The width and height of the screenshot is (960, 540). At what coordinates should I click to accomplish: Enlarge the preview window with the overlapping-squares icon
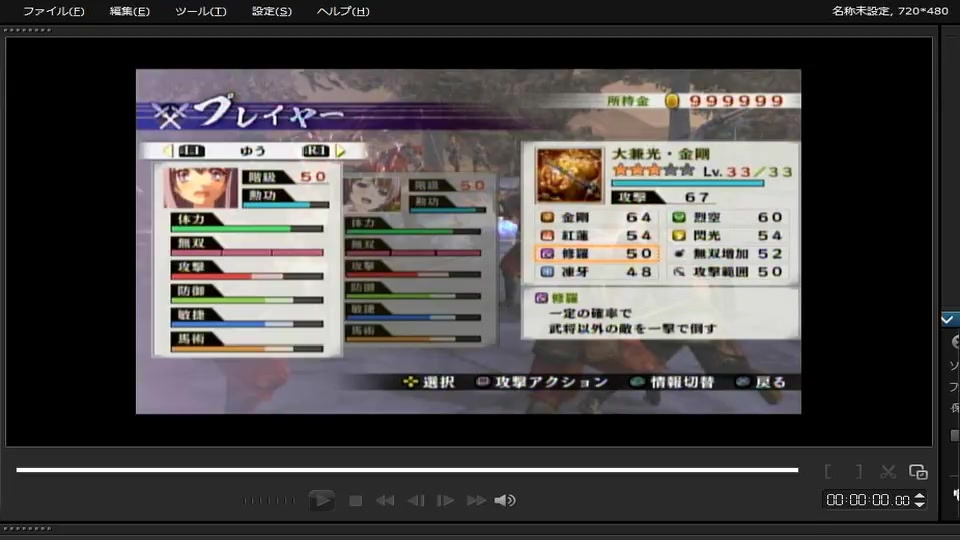(918, 471)
